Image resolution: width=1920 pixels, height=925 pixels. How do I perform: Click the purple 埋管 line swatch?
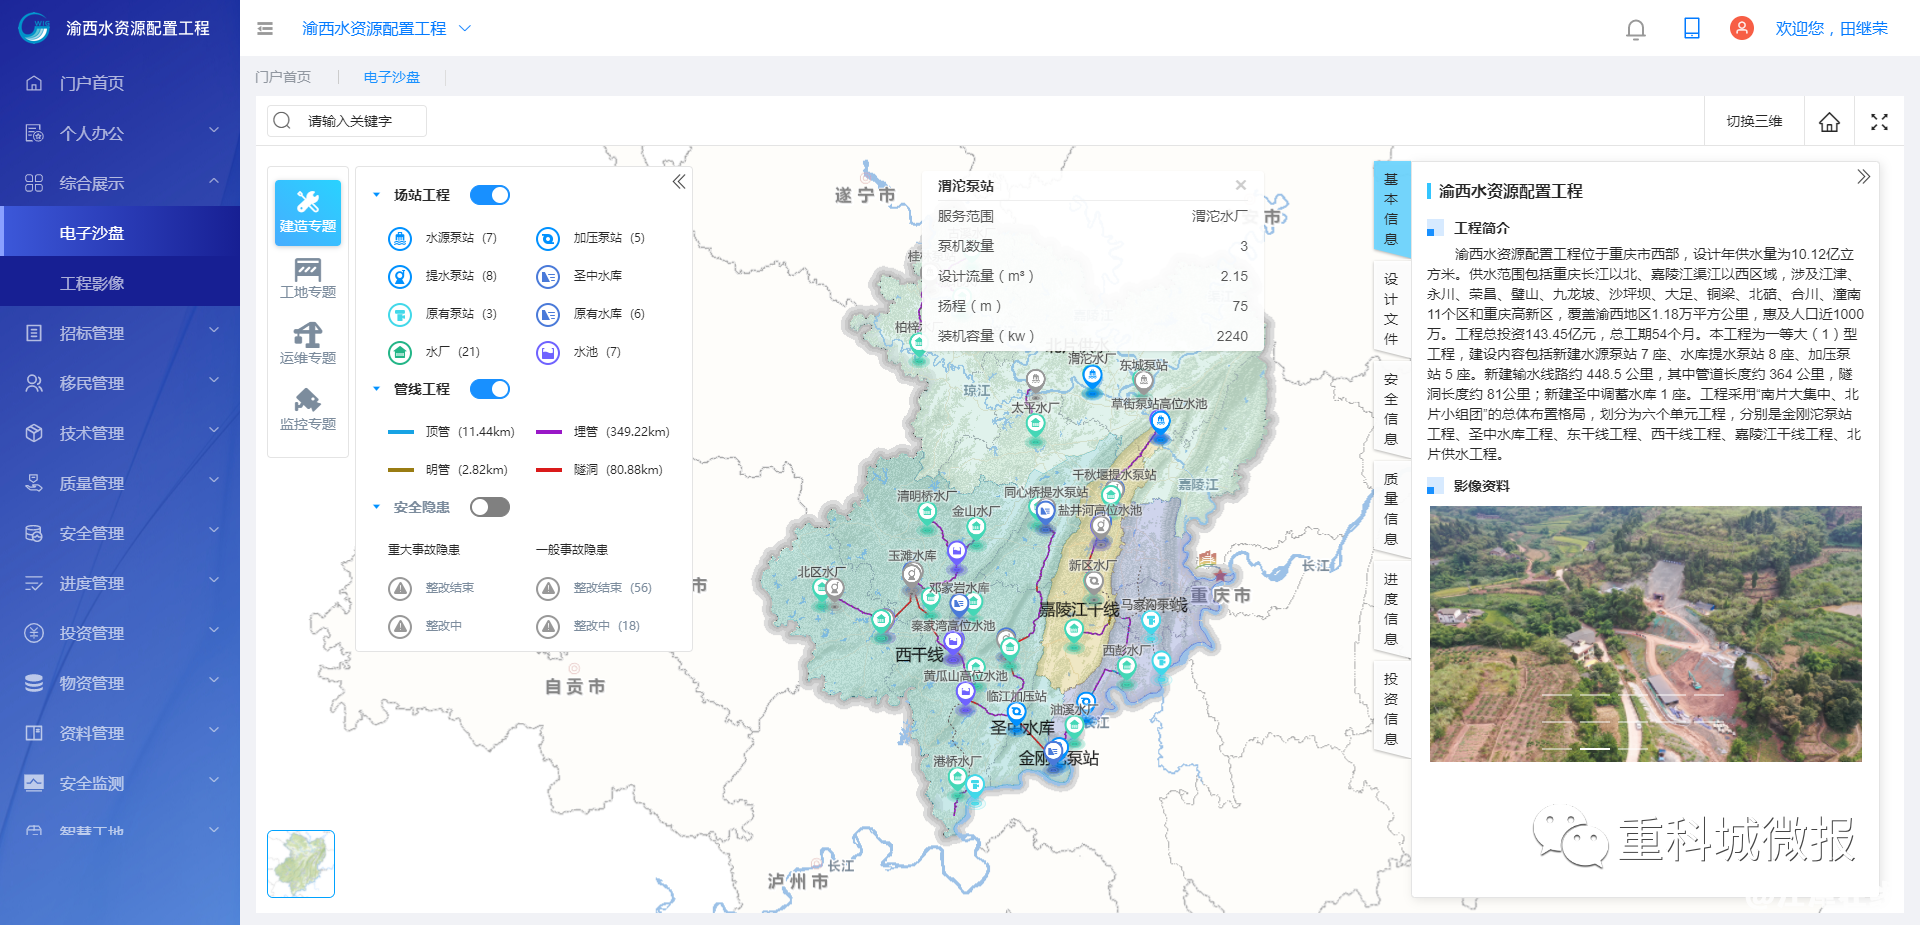pyautogui.click(x=549, y=432)
